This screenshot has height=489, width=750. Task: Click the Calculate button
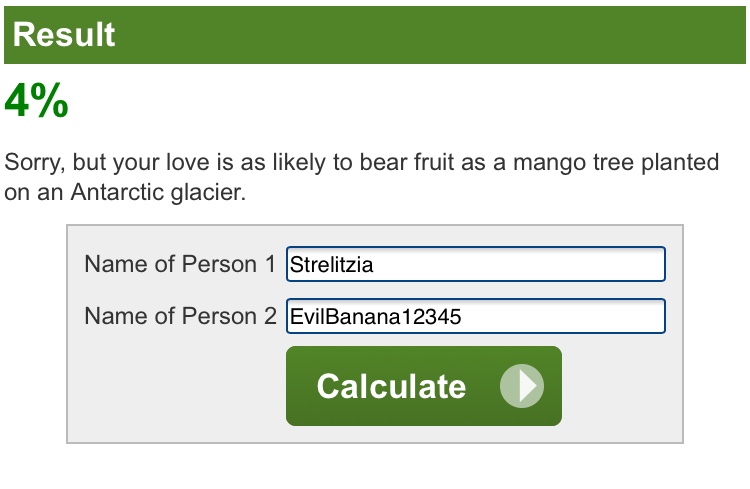(x=424, y=386)
